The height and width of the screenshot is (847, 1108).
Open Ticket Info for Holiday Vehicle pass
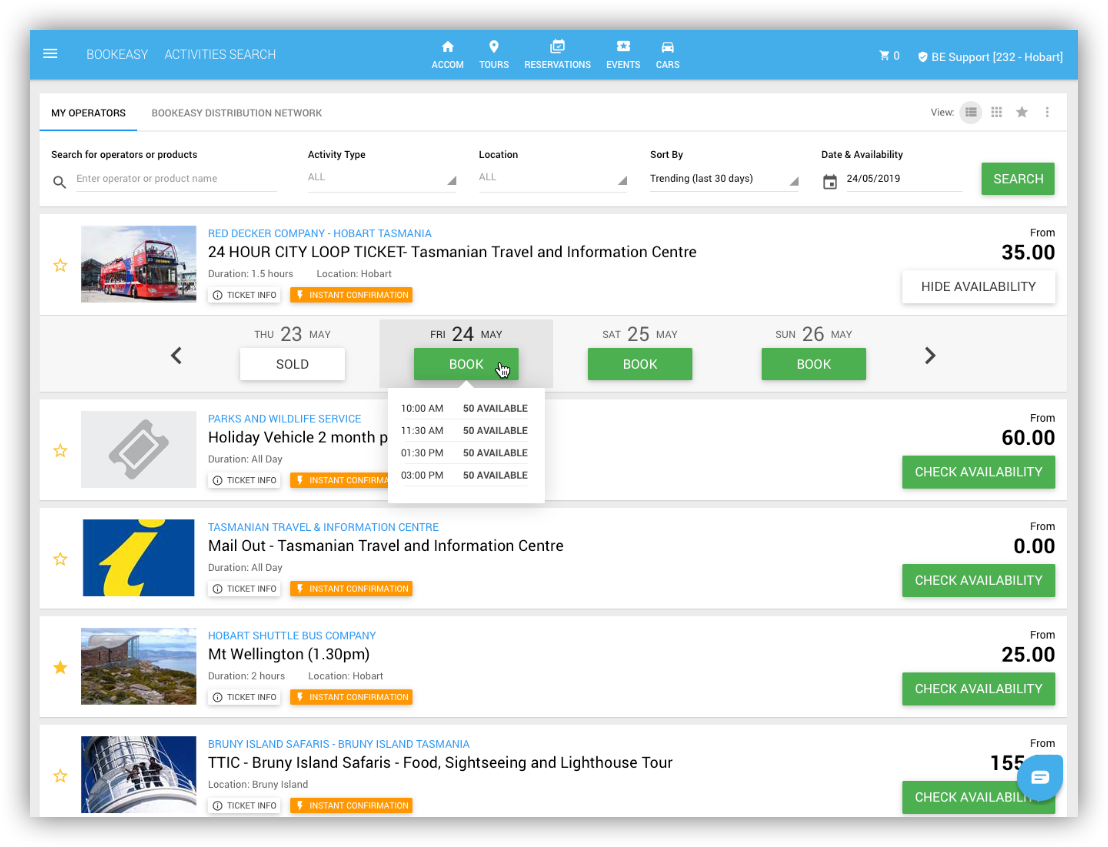click(244, 480)
